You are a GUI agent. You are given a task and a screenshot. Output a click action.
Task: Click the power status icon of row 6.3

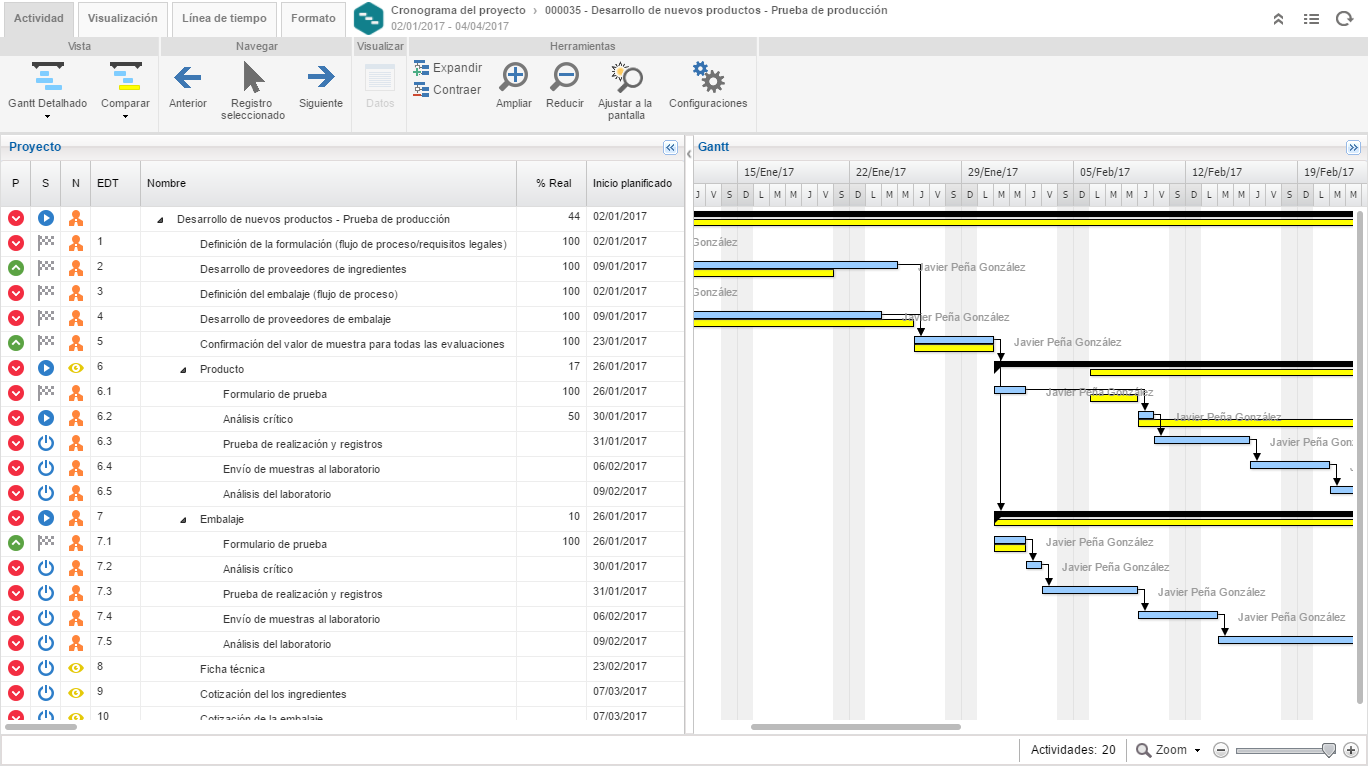tap(46, 443)
